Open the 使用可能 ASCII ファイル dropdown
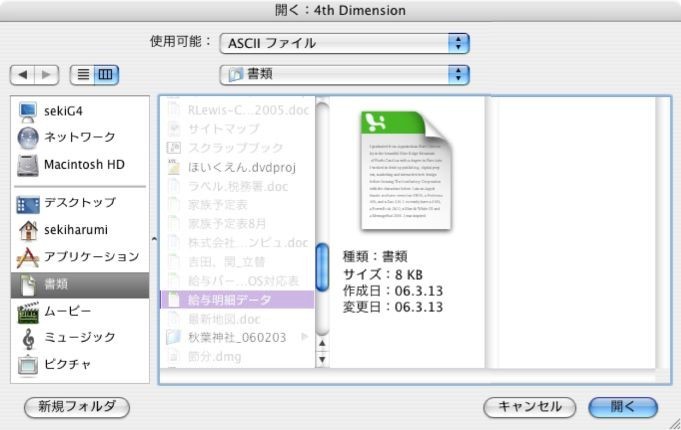681x430 pixels. click(345, 43)
